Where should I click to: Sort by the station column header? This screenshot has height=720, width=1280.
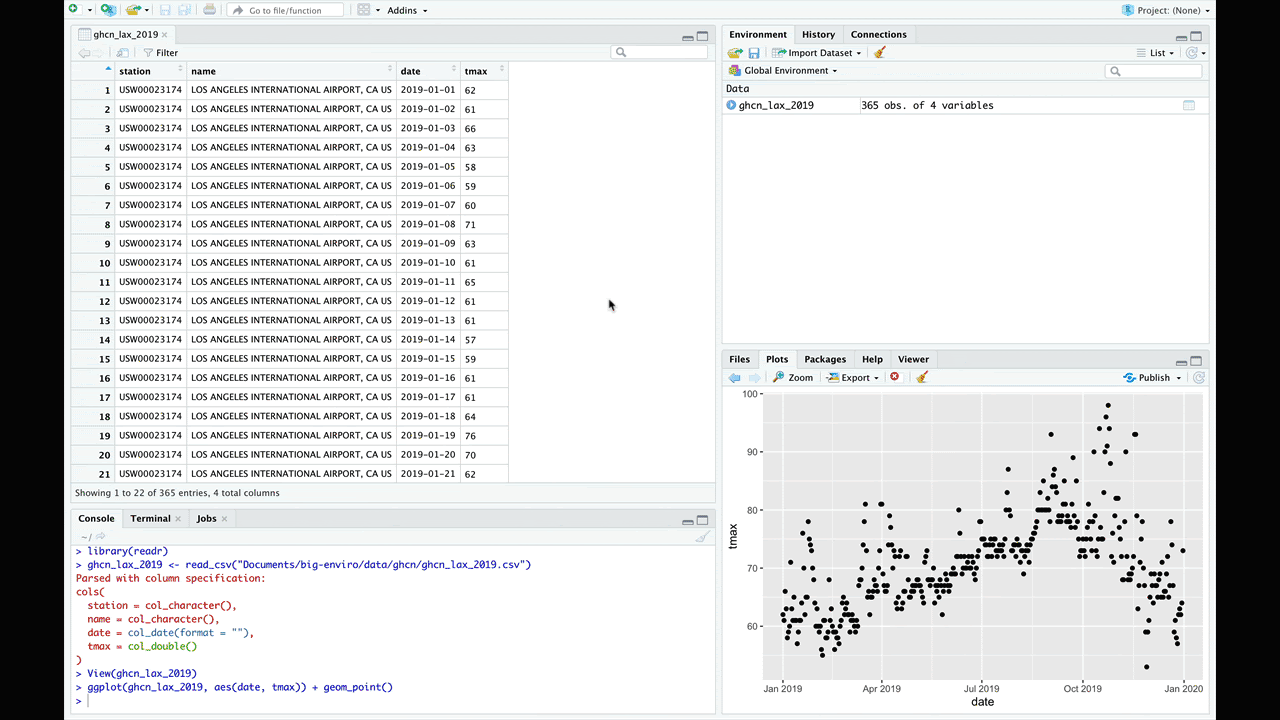pyautogui.click(x=151, y=71)
